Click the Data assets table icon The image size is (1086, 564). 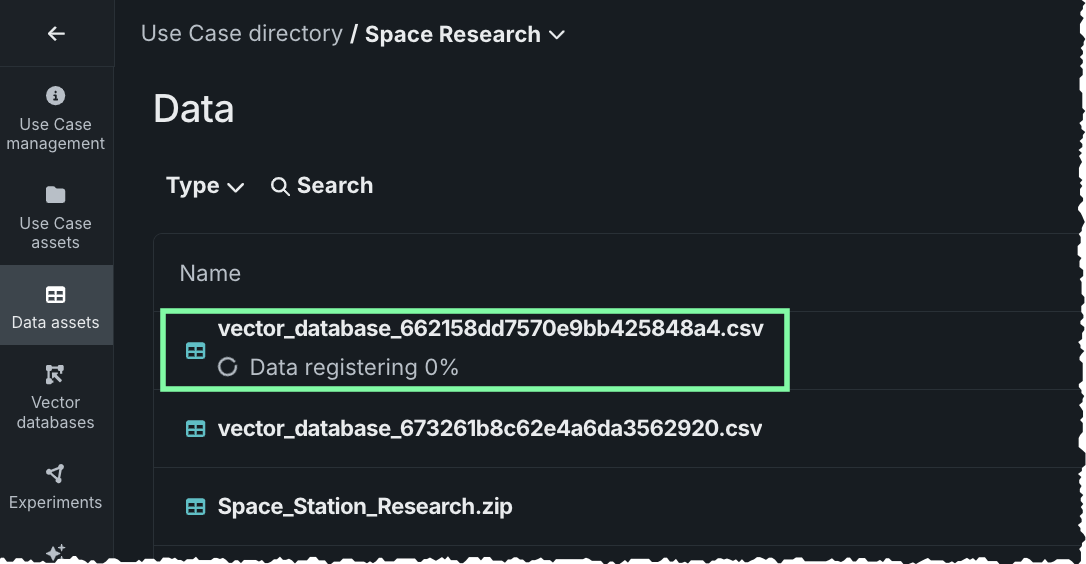click(56, 295)
